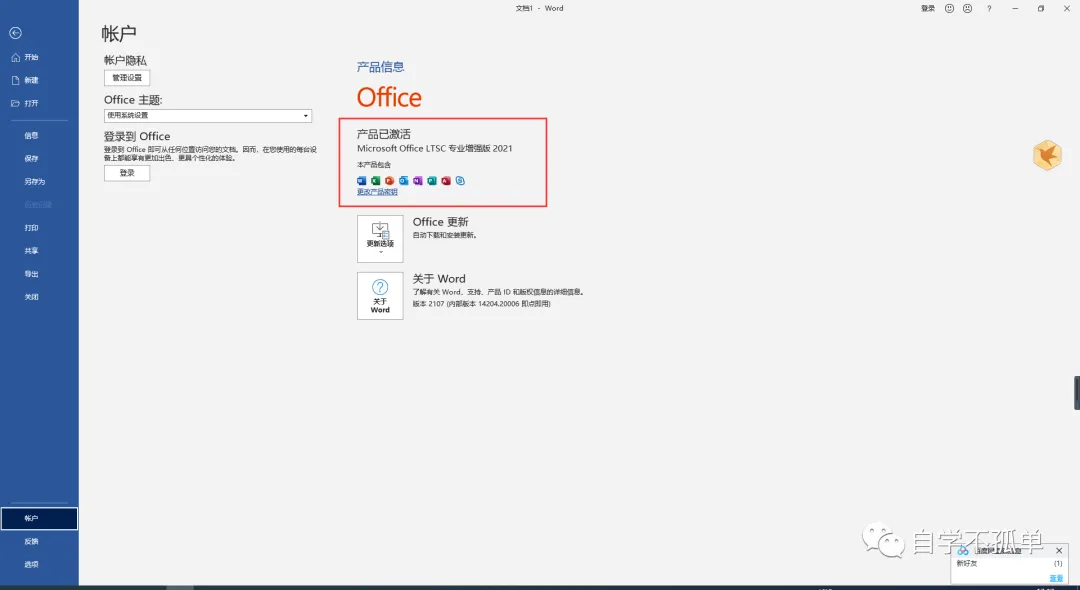Click the Outlook app icon in product list
Screen dimensions: 1080x590
click(404, 181)
